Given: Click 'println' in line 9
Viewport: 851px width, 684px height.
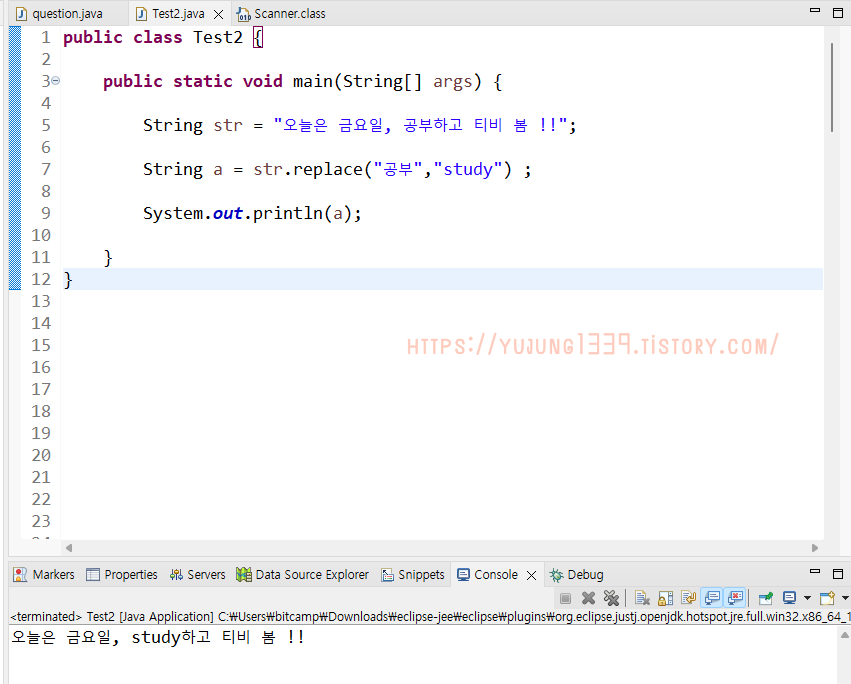Looking at the screenshot, I should pyautogui.click(x=288, y=214).
